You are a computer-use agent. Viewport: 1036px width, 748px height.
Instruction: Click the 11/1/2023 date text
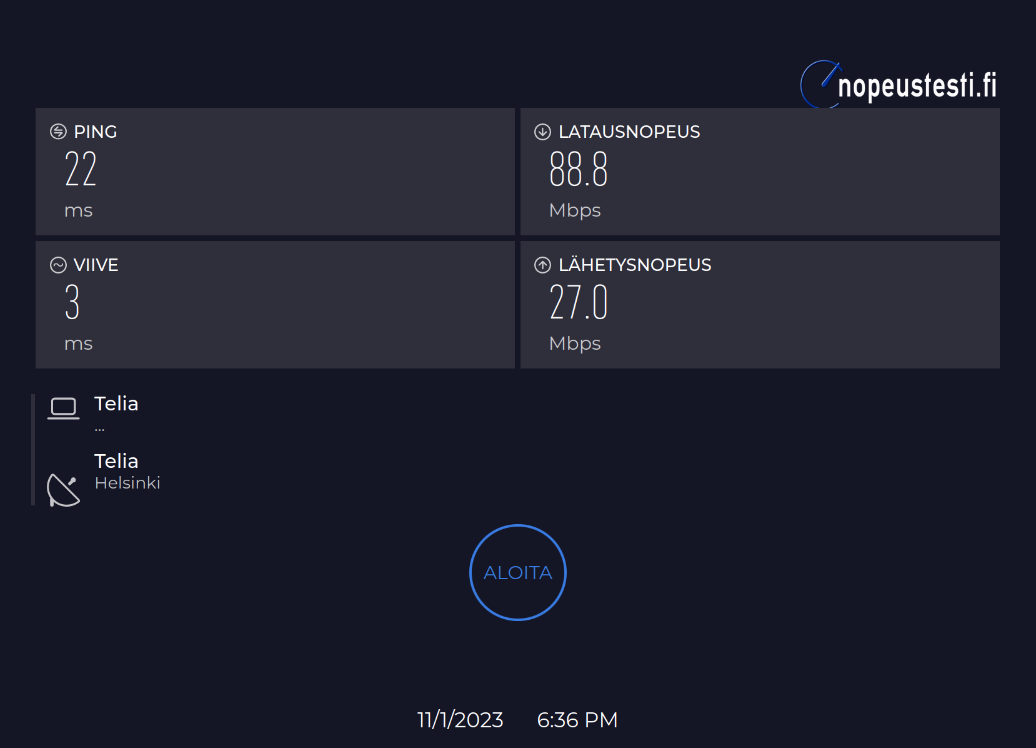pyautogui.click(x=460, y=720)
